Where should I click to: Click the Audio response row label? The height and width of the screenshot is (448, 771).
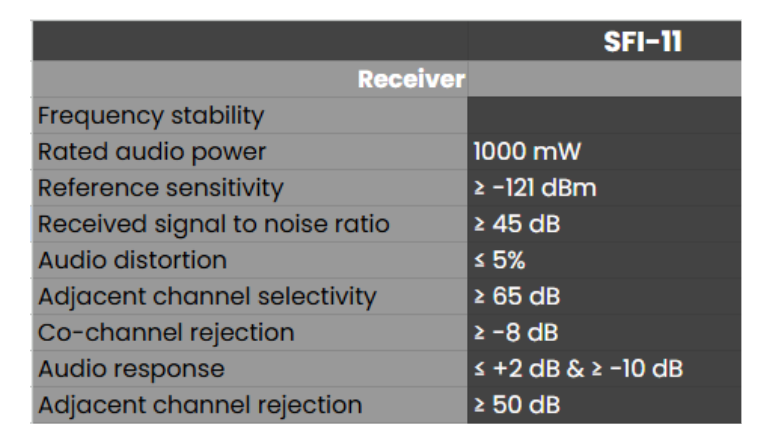point(131,369)
